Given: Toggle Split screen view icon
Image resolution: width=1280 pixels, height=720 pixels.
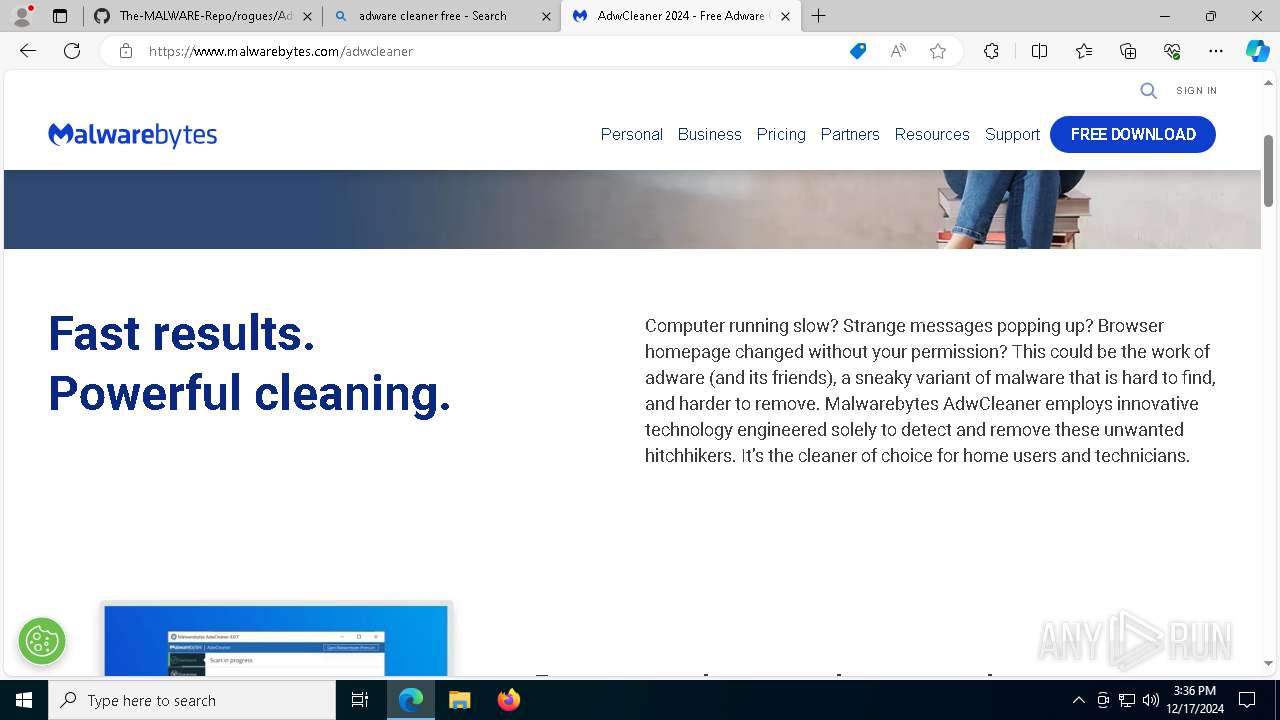Looking at the screenshot, I should [1039, 51].
